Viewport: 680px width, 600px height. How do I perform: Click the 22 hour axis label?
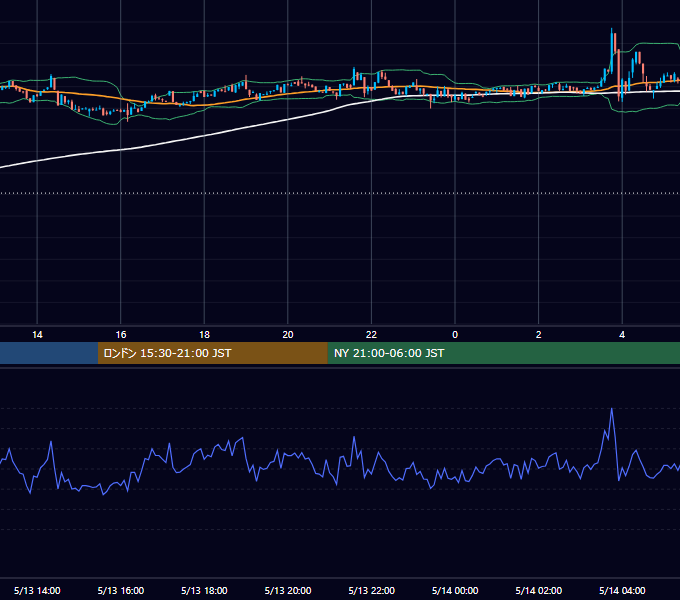tap(371, 335)
